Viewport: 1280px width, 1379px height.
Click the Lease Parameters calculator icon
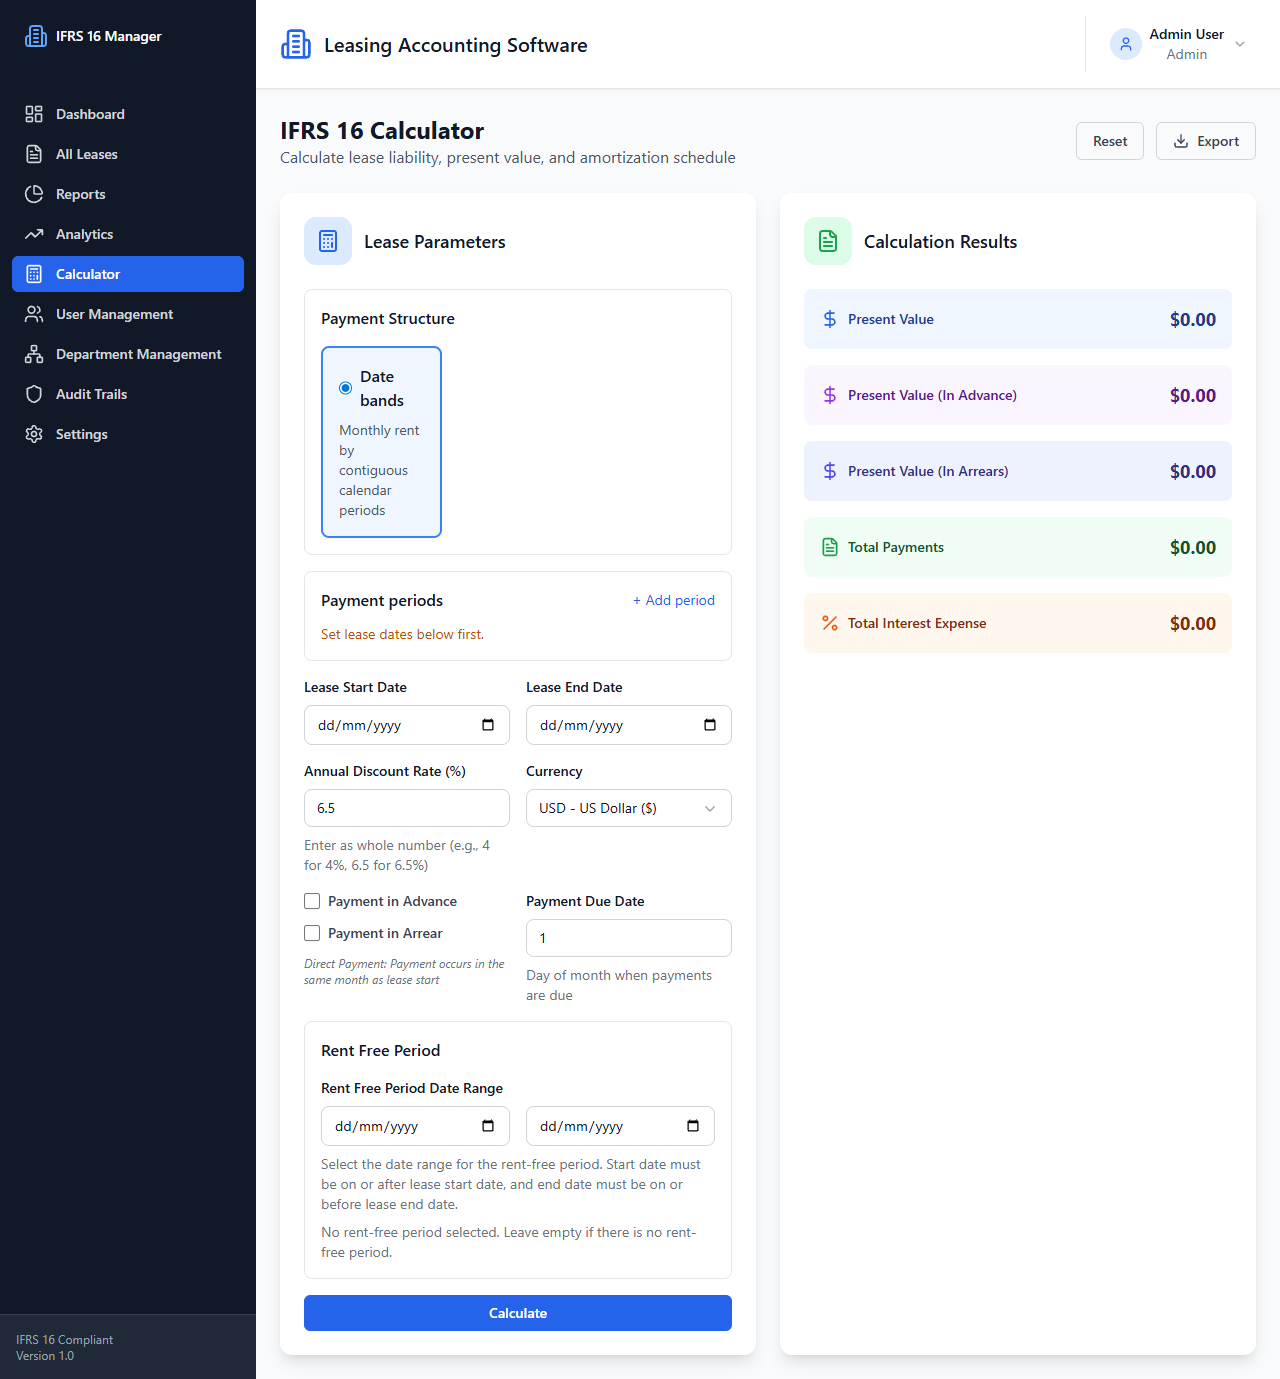coord(328,241)
